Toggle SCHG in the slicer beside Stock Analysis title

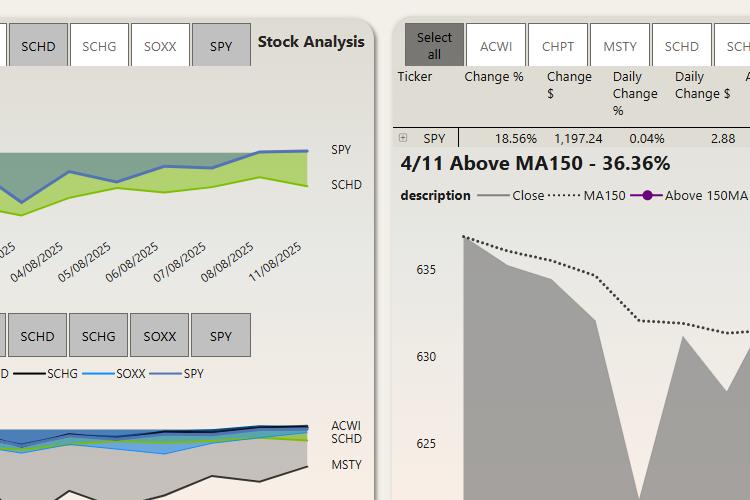99,45
